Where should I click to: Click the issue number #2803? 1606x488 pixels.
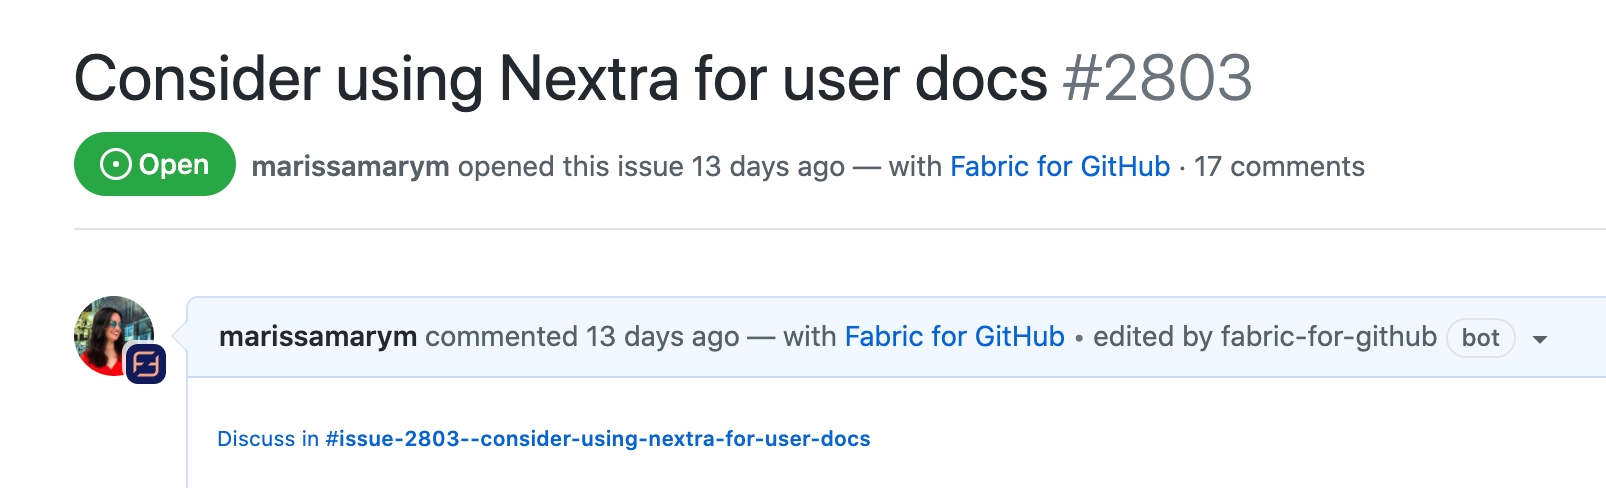tap(1157, 78)
